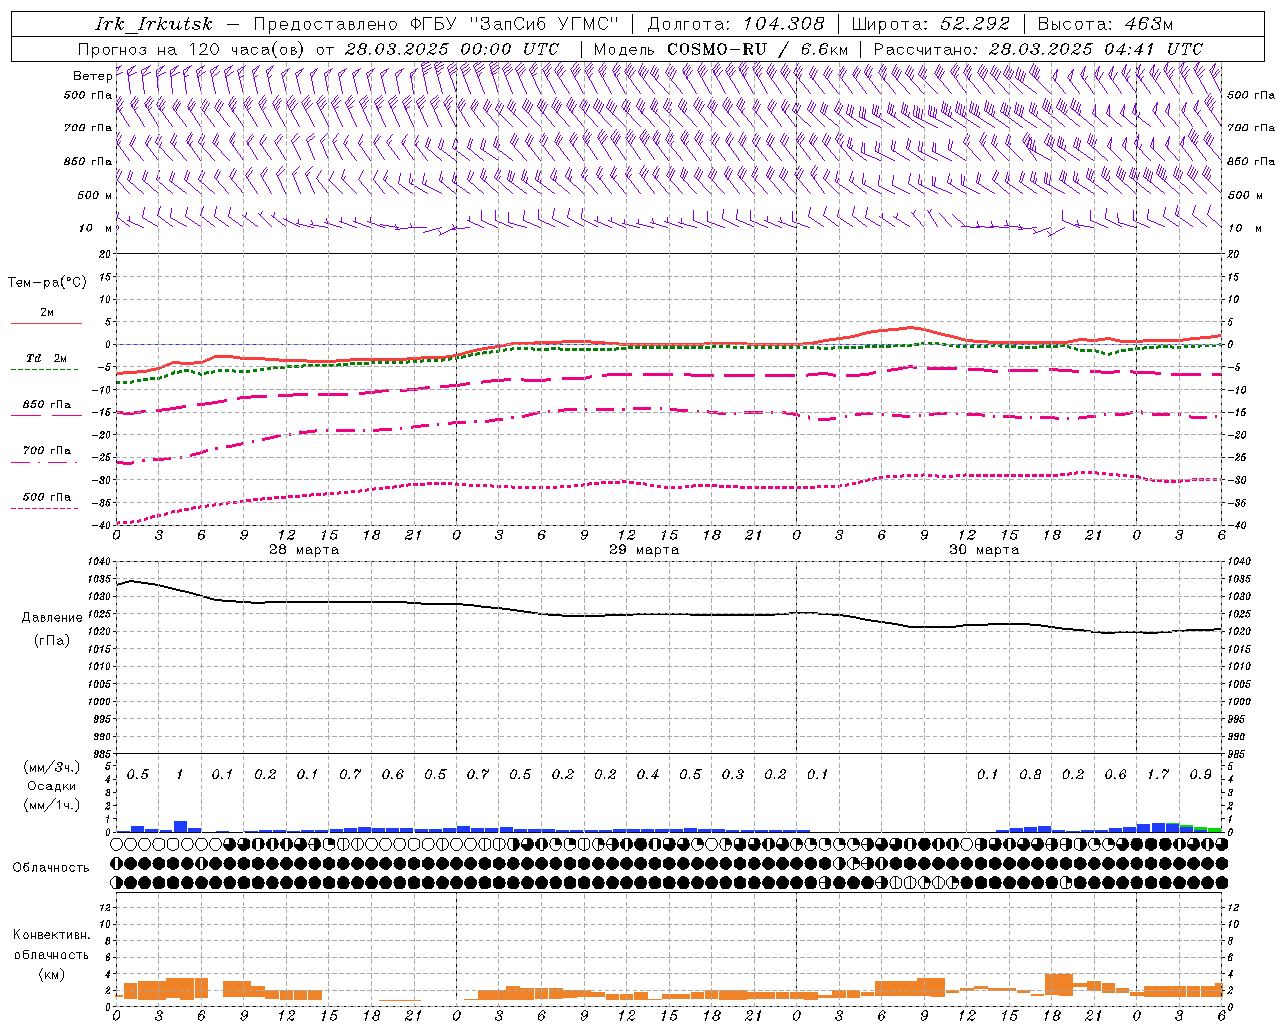Click the (мм/3ч.) unit label
This screenshot has height=1024, width=1280.
[52, 767]
